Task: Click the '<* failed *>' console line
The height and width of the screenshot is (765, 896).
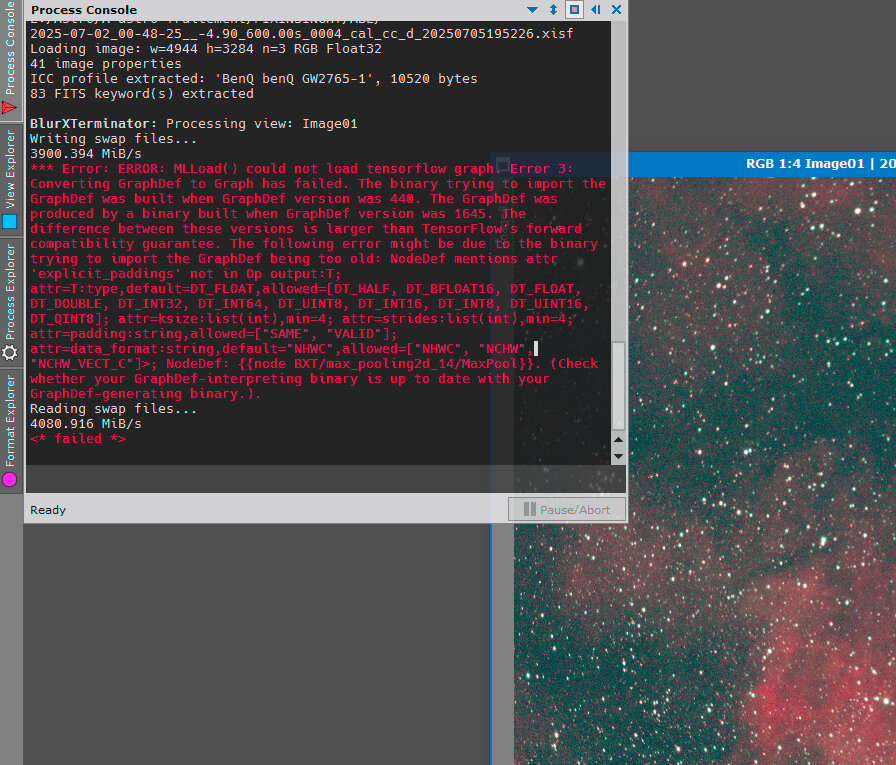Action: [x=78, y=439]
